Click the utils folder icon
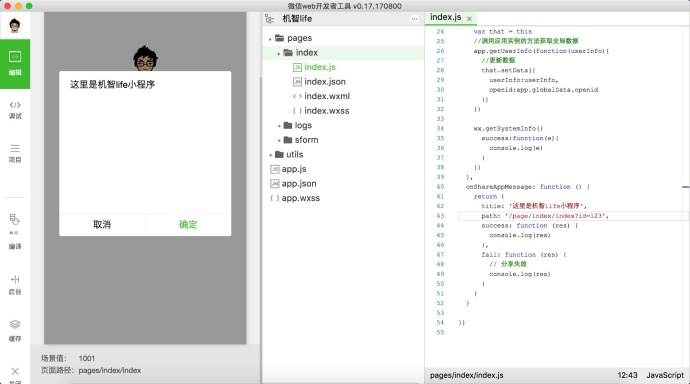690x384 pixels. [x=279, y=154]
